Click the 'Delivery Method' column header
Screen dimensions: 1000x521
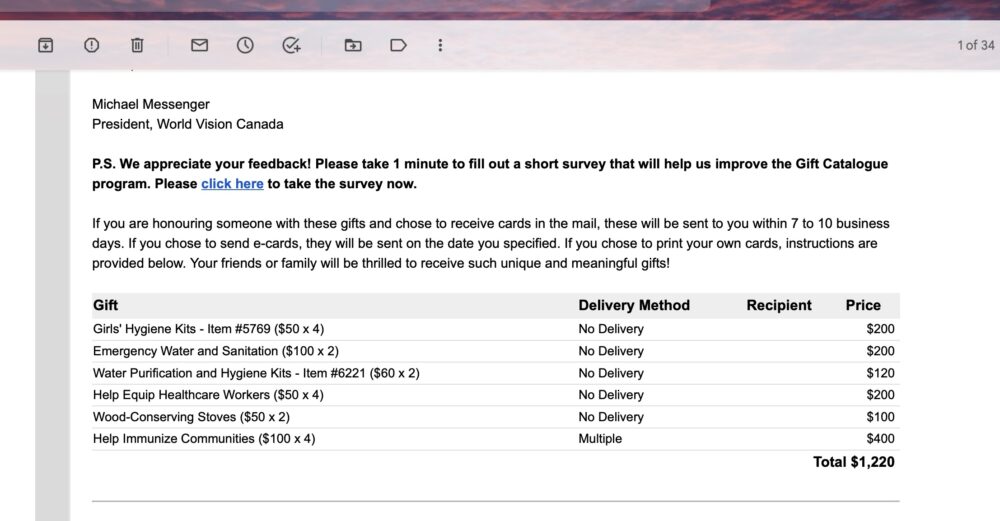[x=633, y=305]
